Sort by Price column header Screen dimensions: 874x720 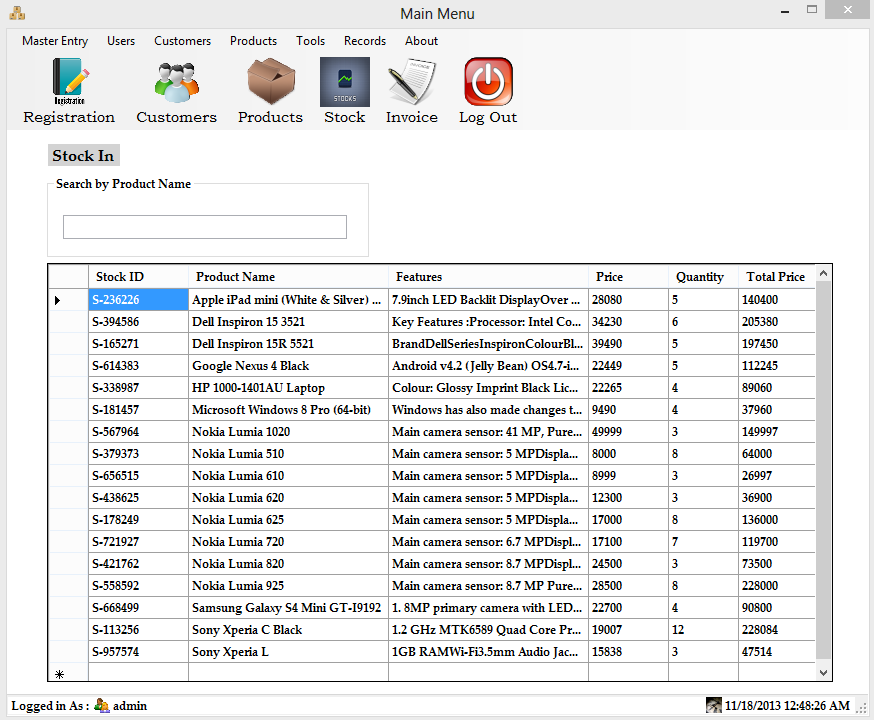628,276
